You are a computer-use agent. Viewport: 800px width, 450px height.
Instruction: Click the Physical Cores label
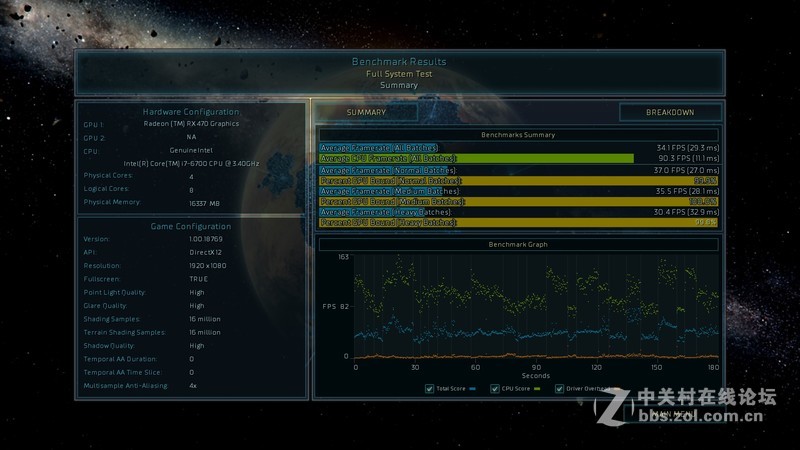click(108, 176)
